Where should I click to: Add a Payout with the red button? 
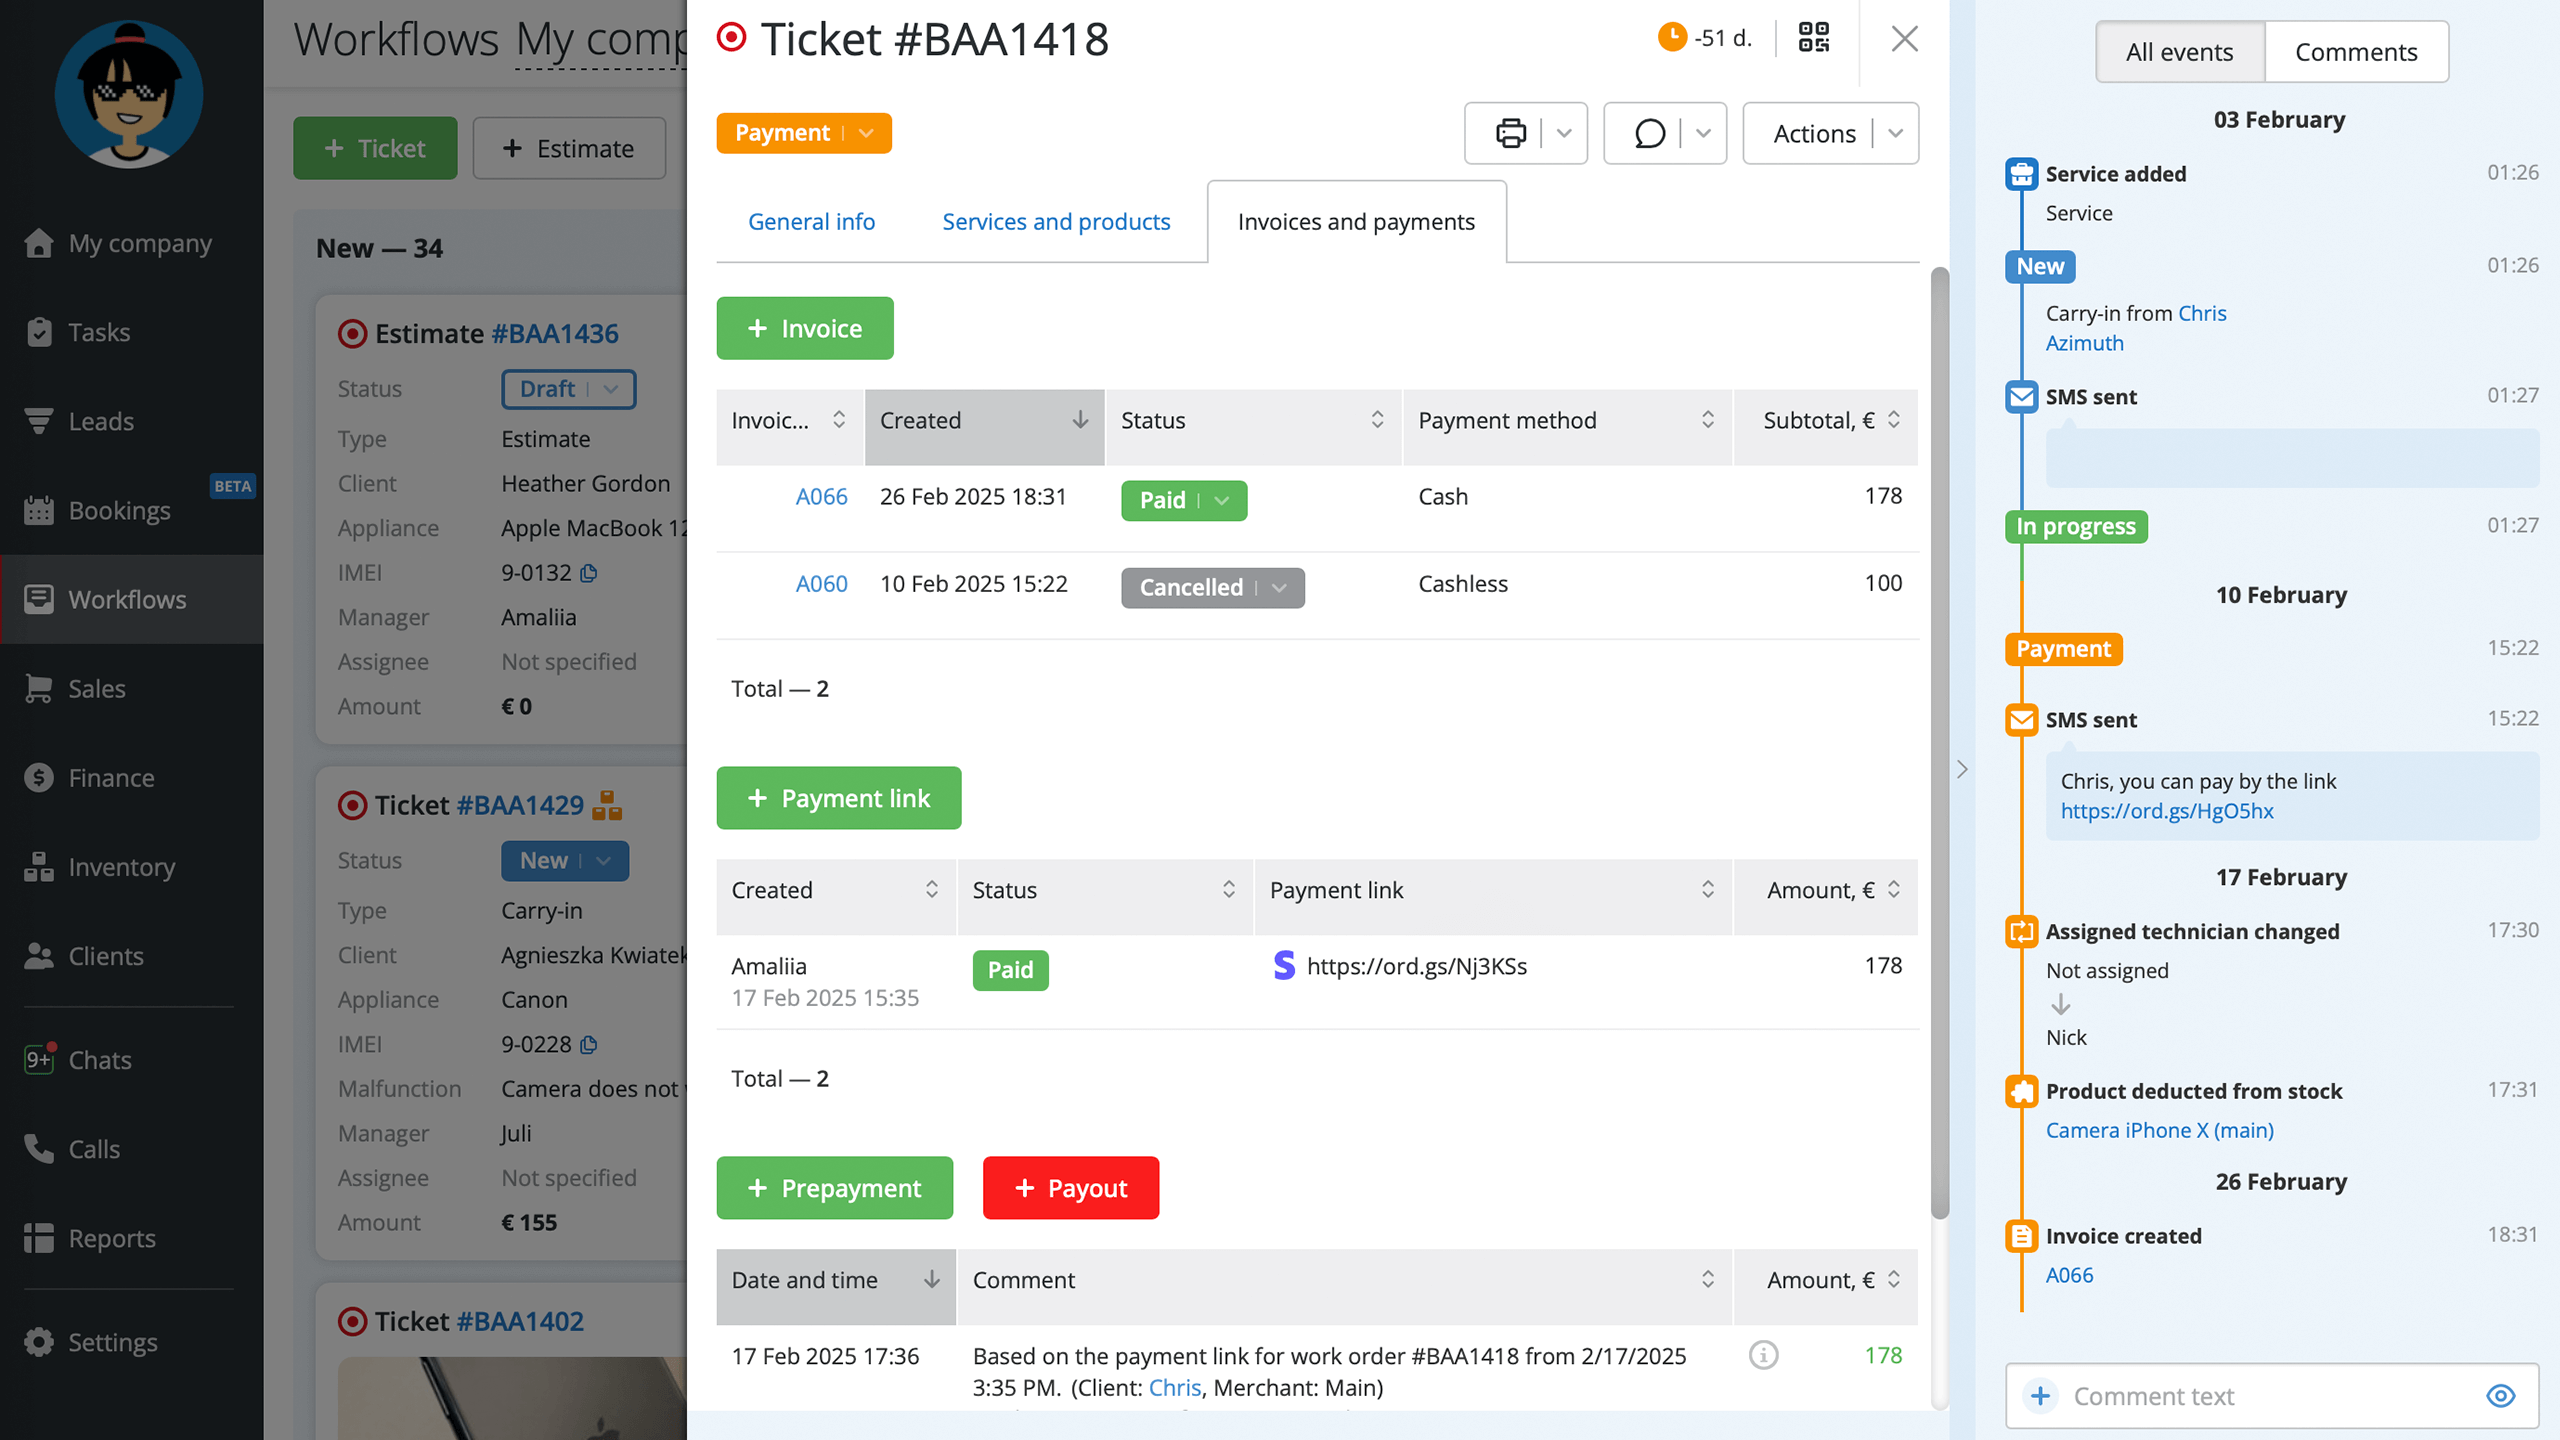[x=1070, y=1188]
